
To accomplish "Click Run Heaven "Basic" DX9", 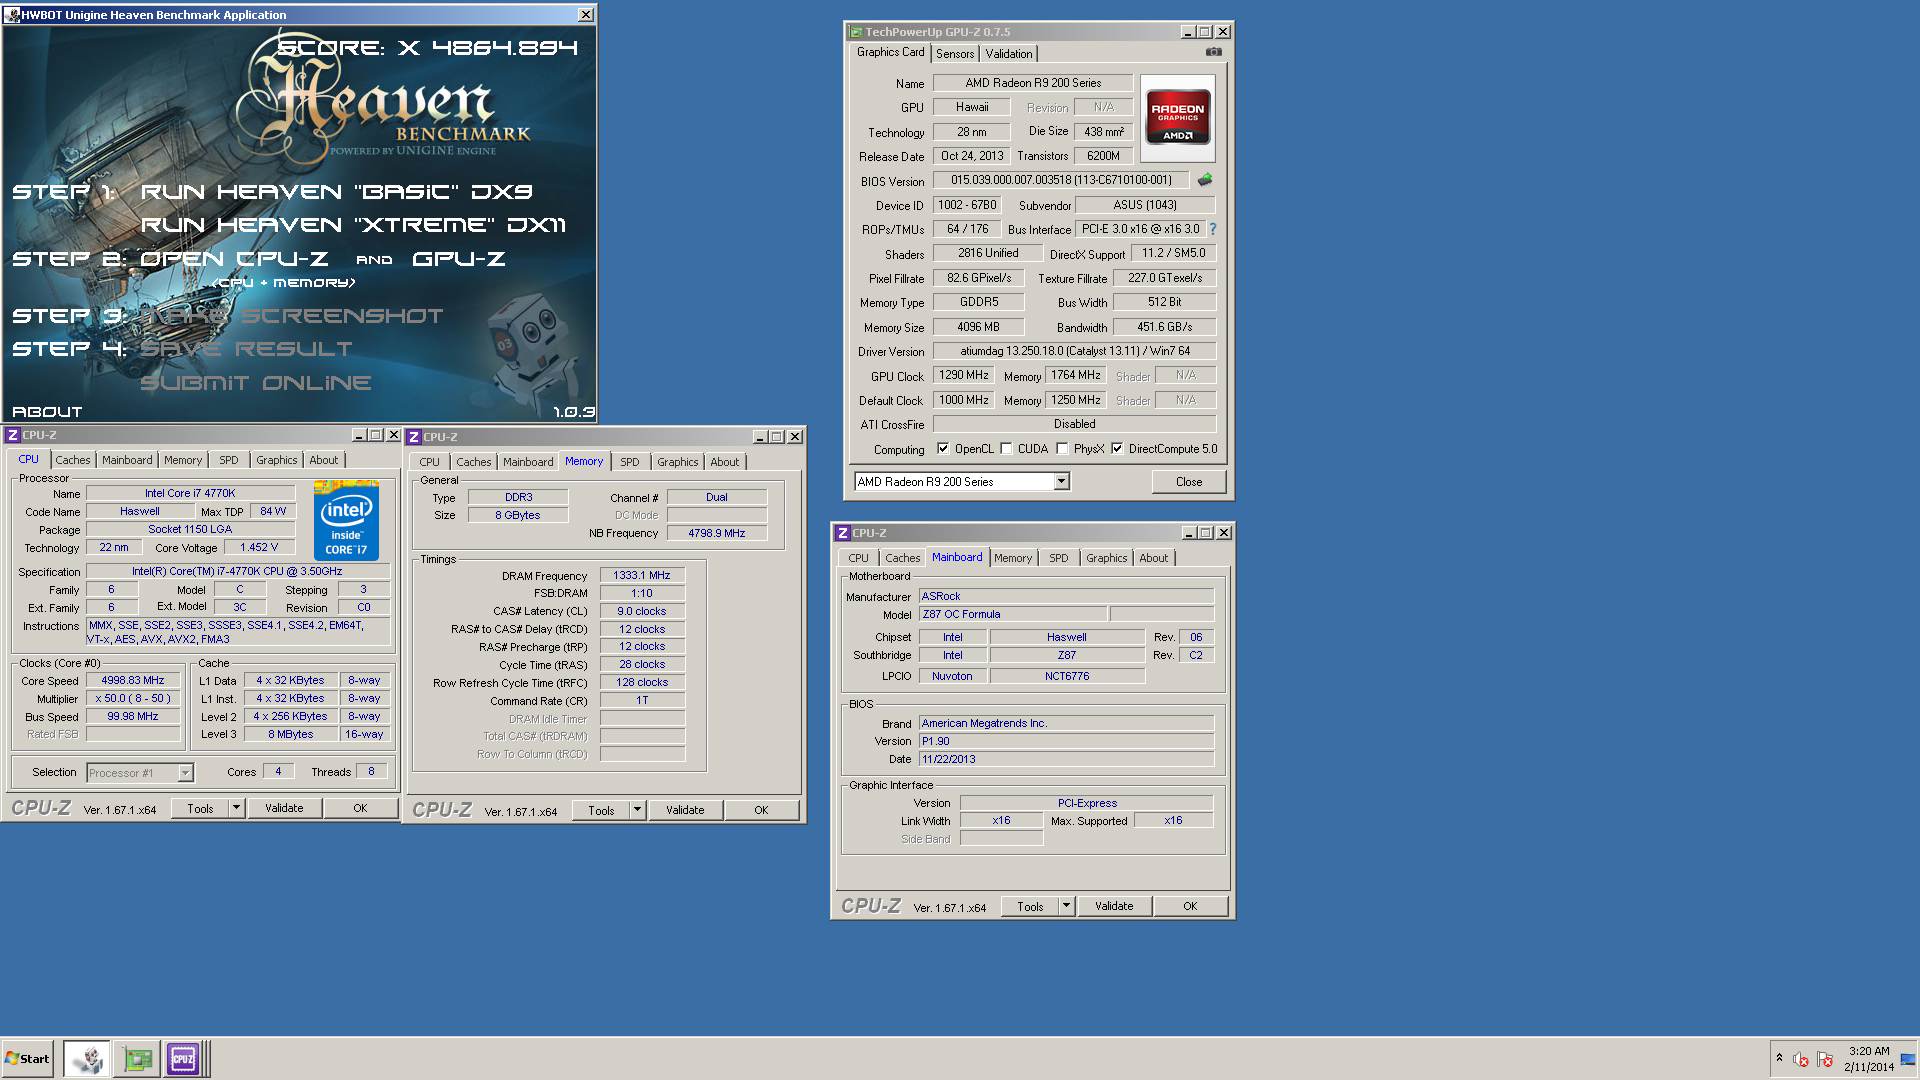I will point(336,191).
